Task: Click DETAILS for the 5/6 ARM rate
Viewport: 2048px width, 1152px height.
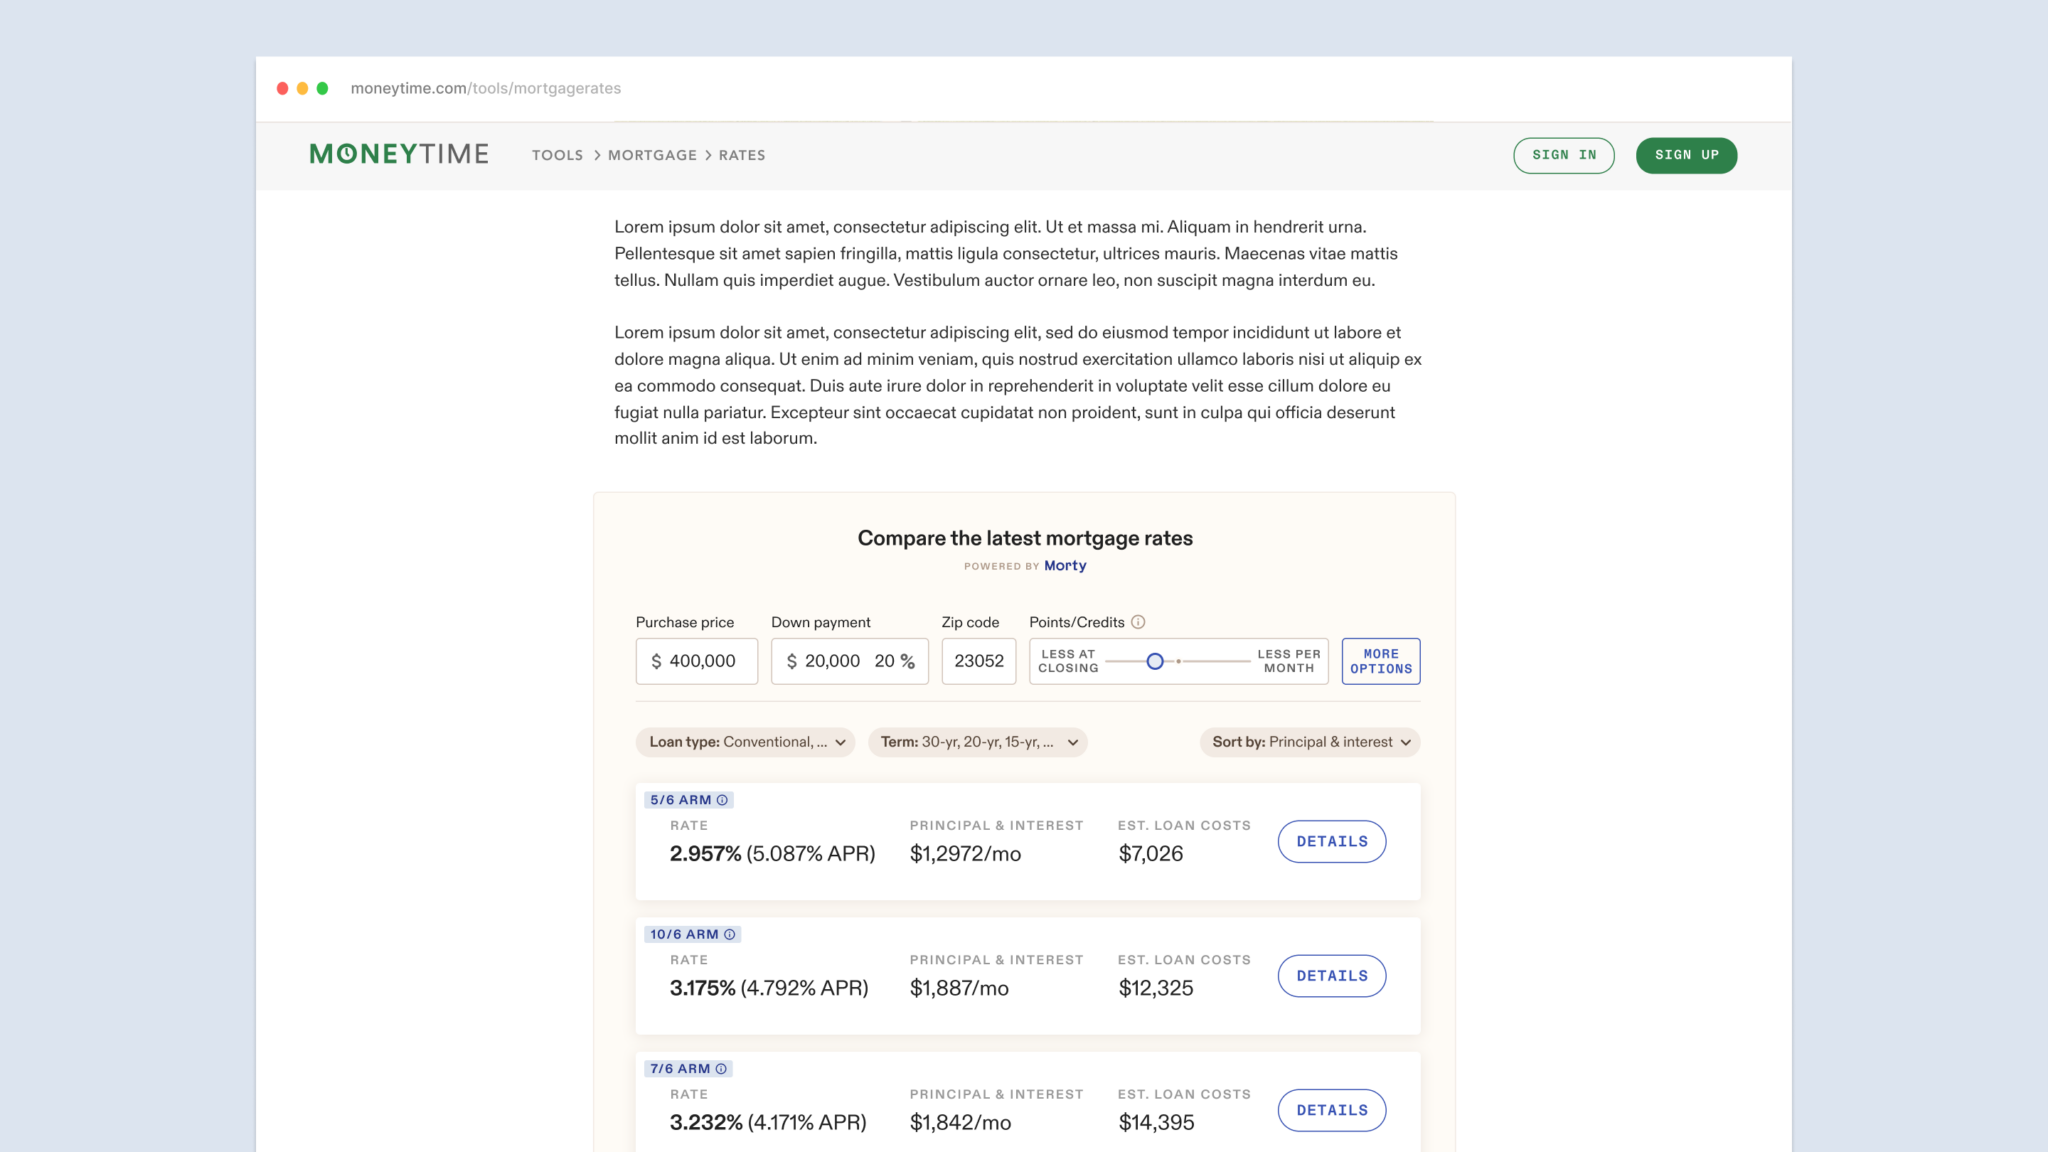Action: tap(1331, 841)
